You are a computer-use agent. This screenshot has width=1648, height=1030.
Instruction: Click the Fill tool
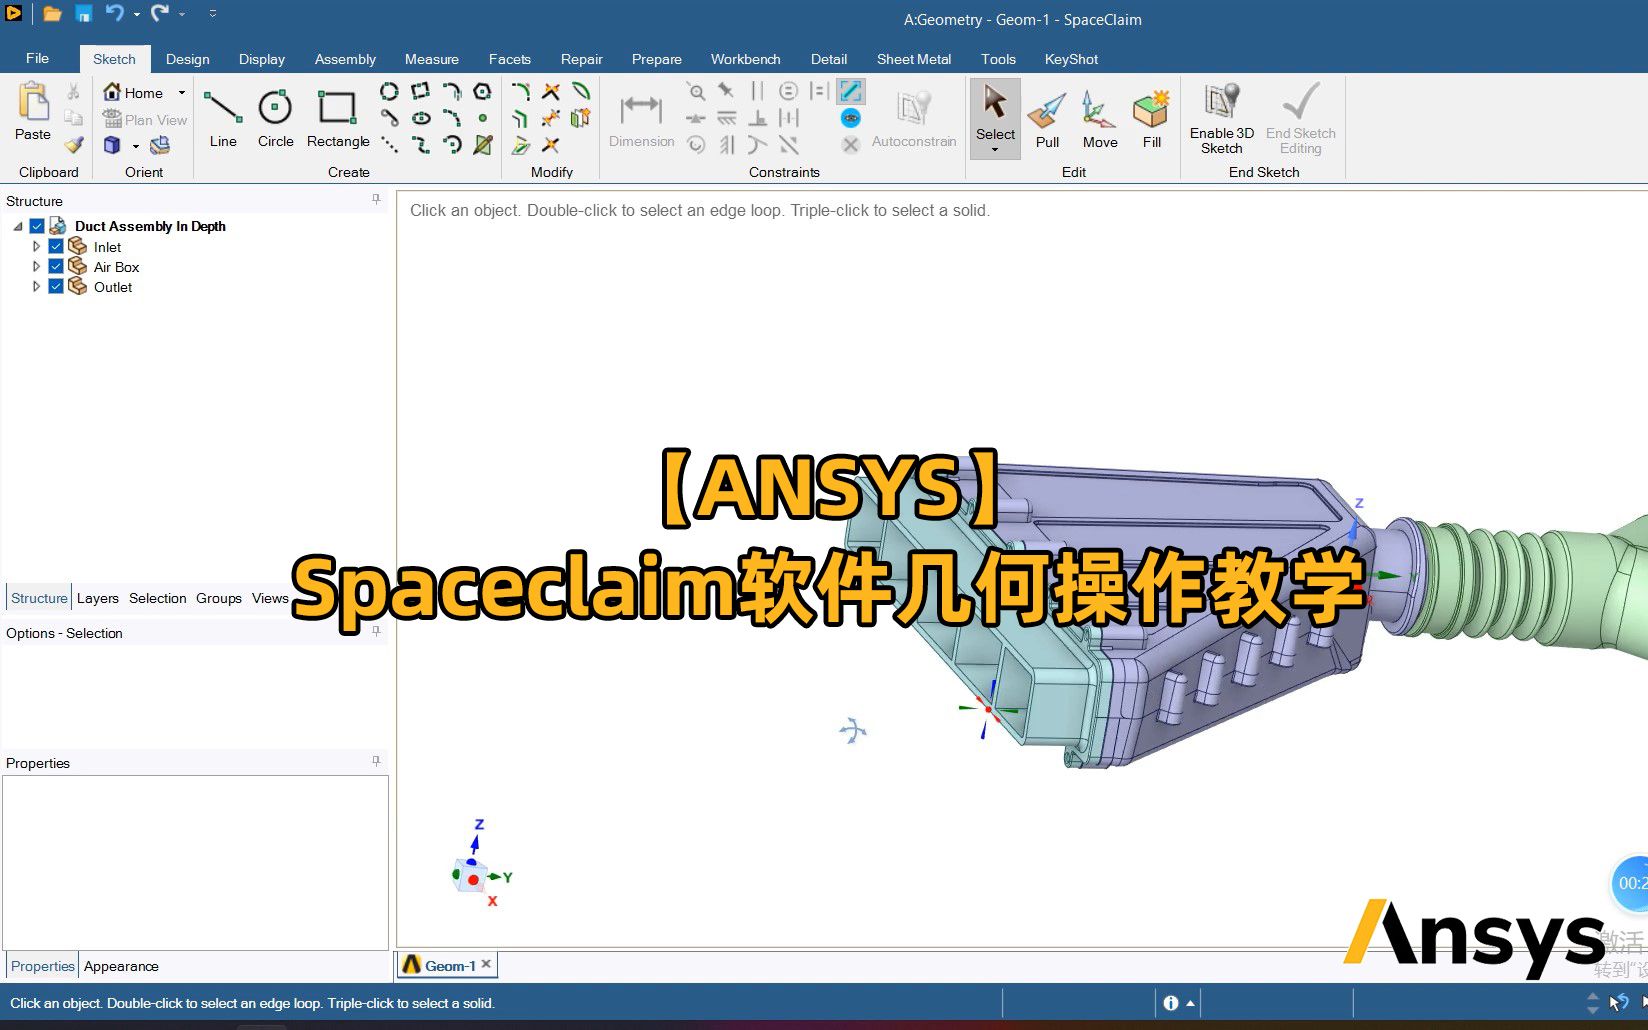[x=1152, y=118]
